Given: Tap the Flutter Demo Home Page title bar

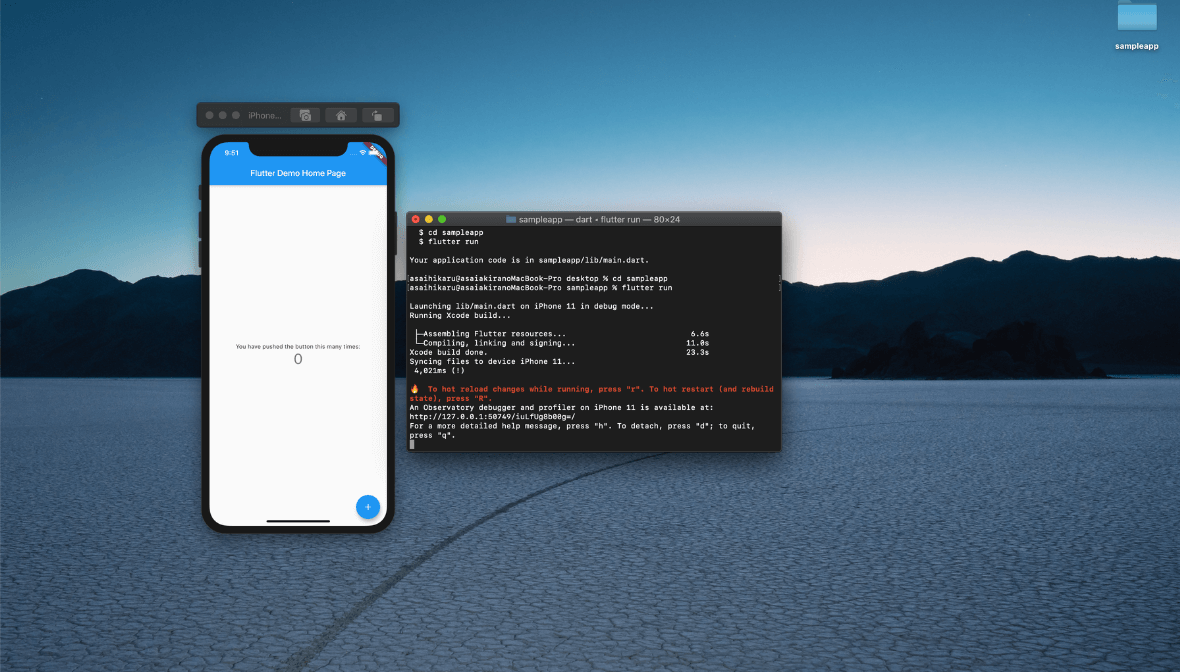Looking at the screenshot, I should click(x=297, y=172).
